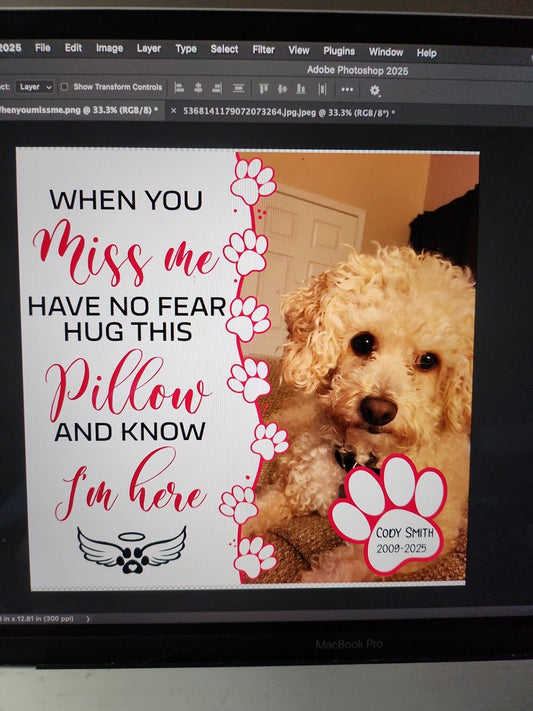Enable Show Transform Controls checkbox
533x711 pixels.
[x=64, y=87]
